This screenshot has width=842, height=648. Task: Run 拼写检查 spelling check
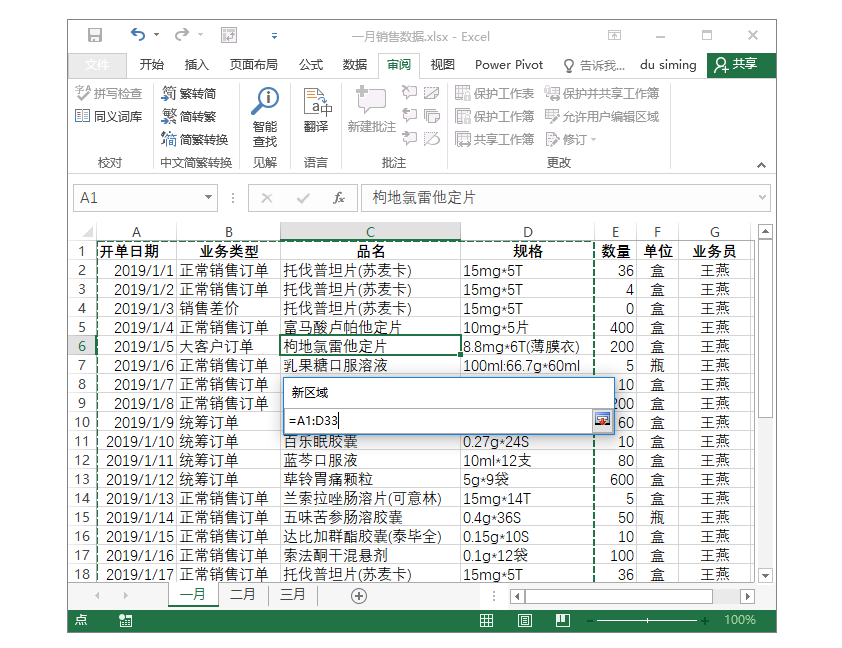click(109, 93)
